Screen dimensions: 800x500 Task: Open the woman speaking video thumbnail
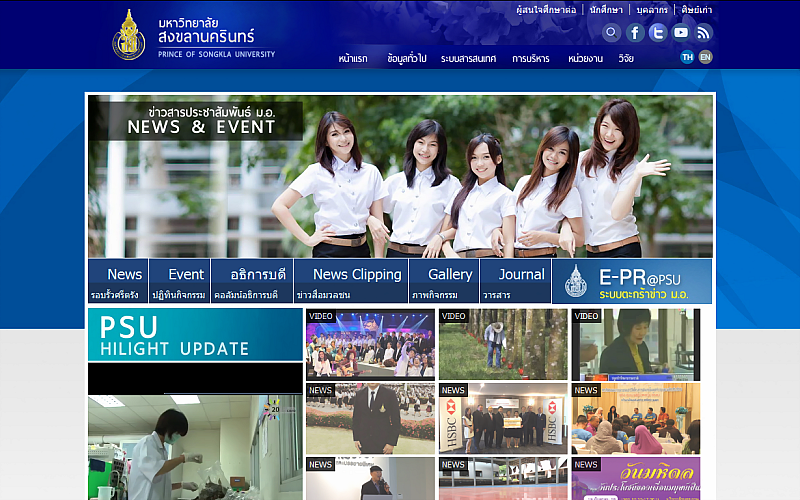point(636,344)
